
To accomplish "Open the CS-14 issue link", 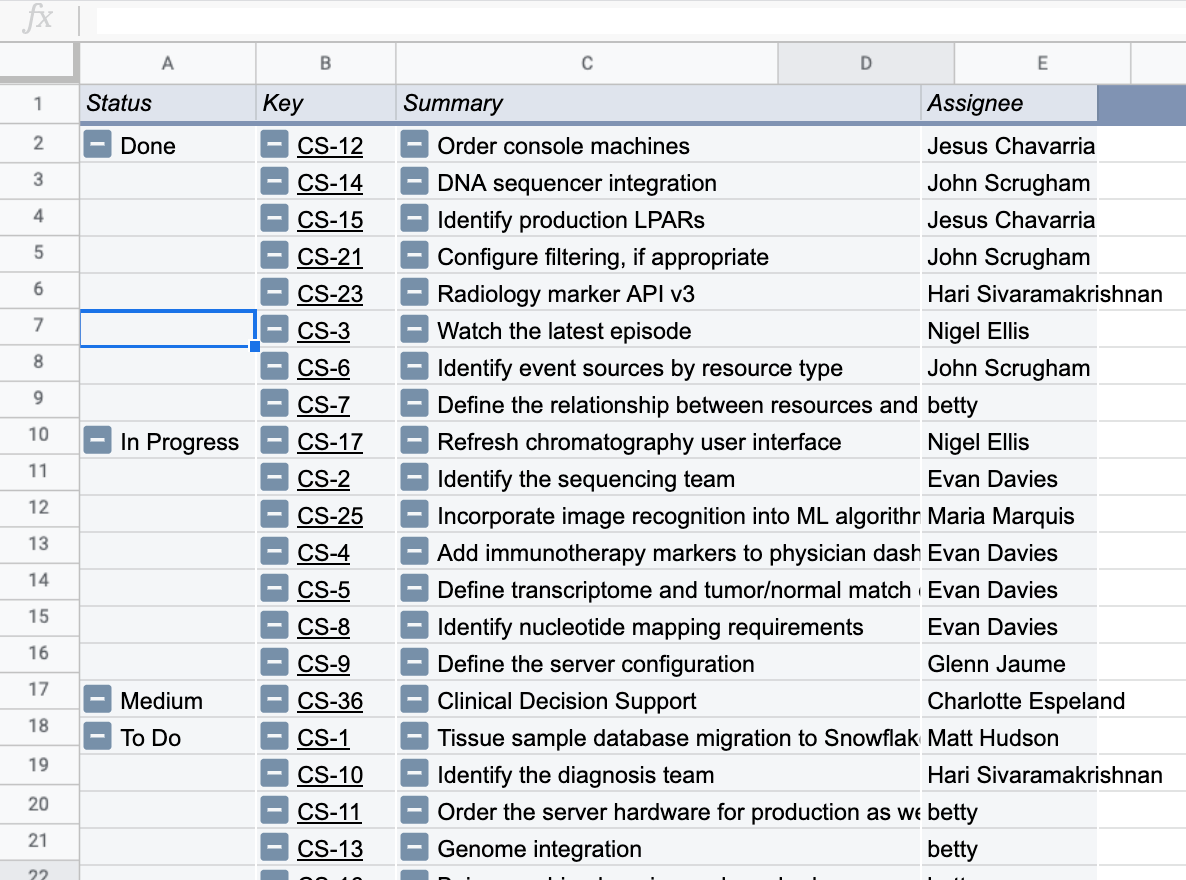I will [x=330, y=183].
